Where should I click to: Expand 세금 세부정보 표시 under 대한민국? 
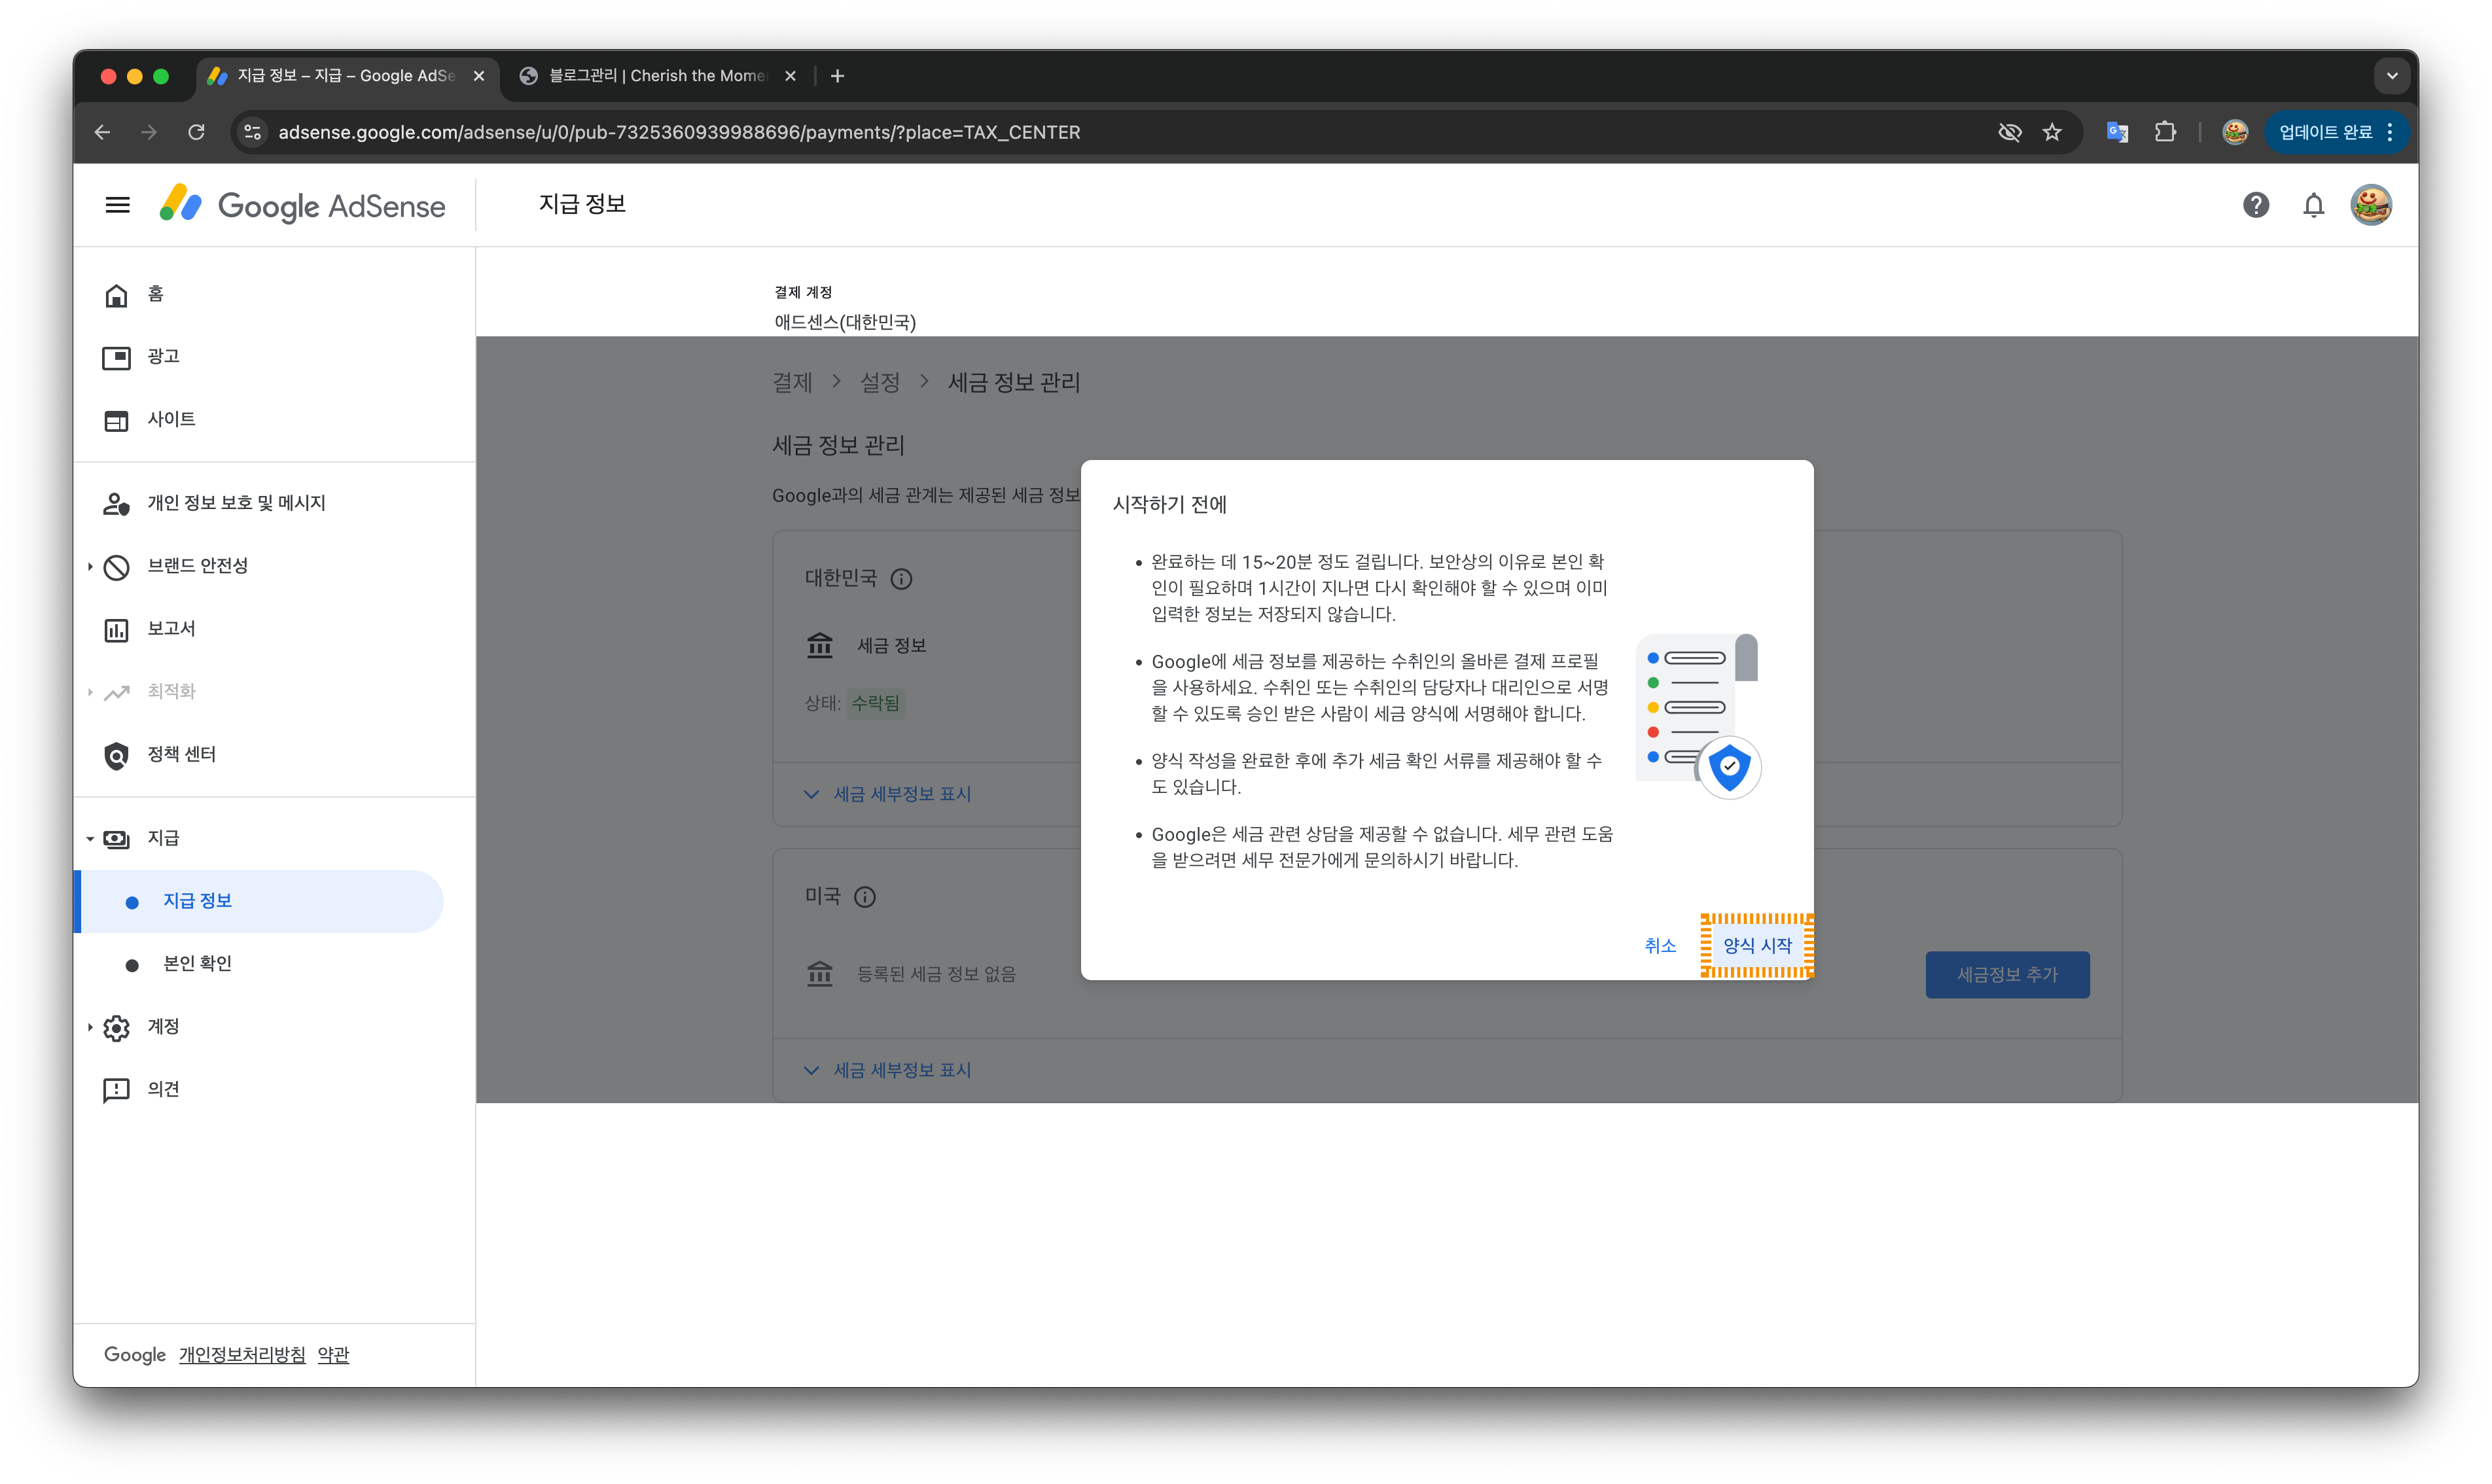pyautogui.click(x=888, y=794)
